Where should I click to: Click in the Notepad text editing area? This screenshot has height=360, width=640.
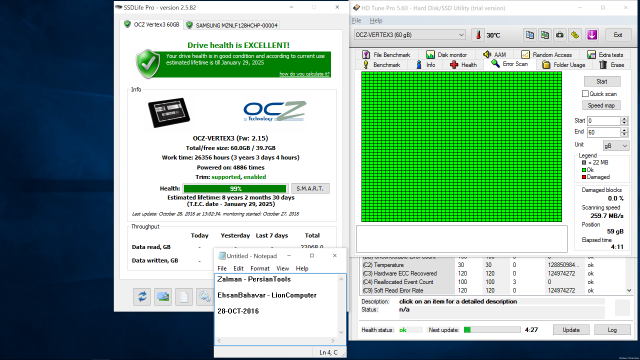[276, 305]
